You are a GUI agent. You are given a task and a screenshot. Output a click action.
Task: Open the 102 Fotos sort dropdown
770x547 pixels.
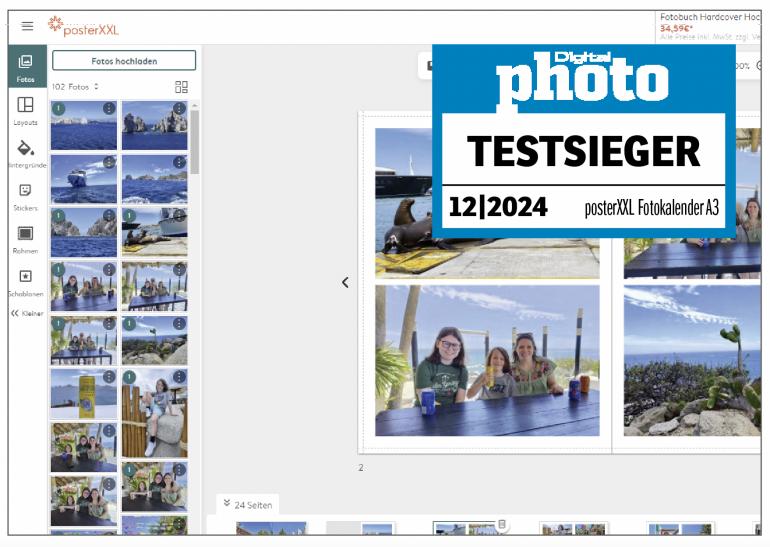tap(76, 87)
